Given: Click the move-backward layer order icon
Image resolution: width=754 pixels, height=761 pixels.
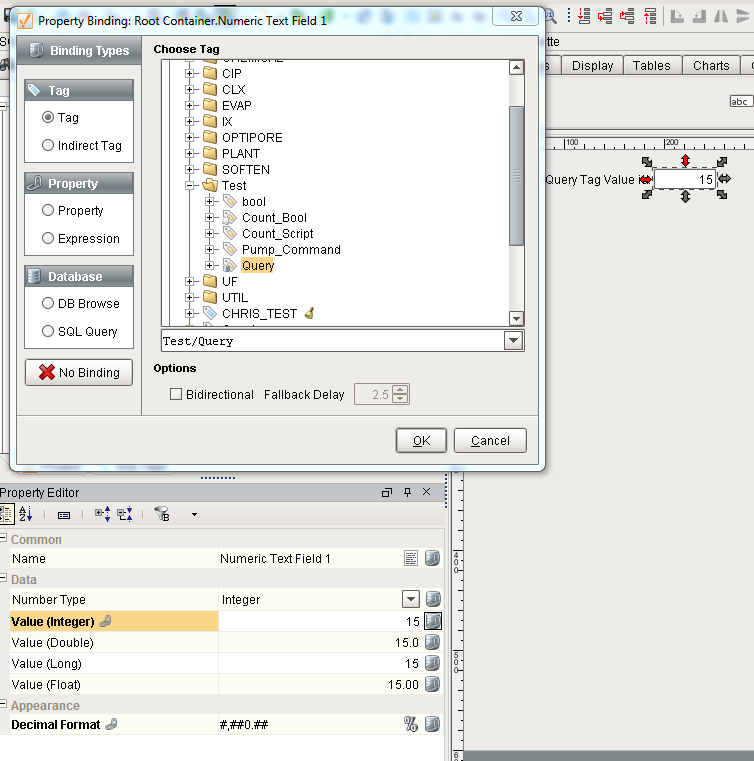Looking at the screenshot, I should point(605,17).
